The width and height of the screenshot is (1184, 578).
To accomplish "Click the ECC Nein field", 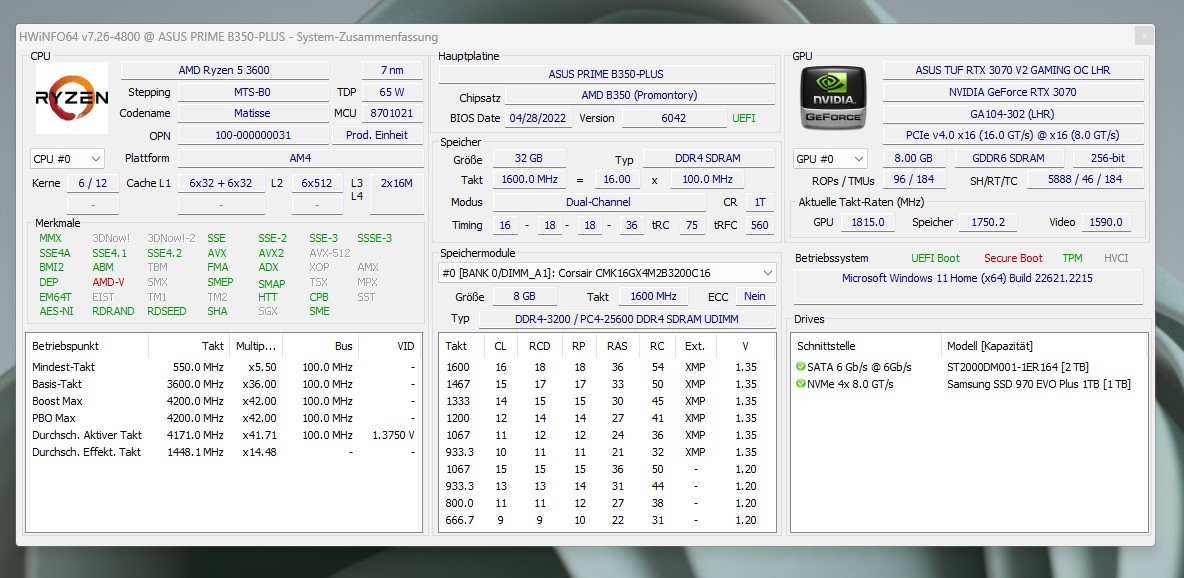I will 754,297.
